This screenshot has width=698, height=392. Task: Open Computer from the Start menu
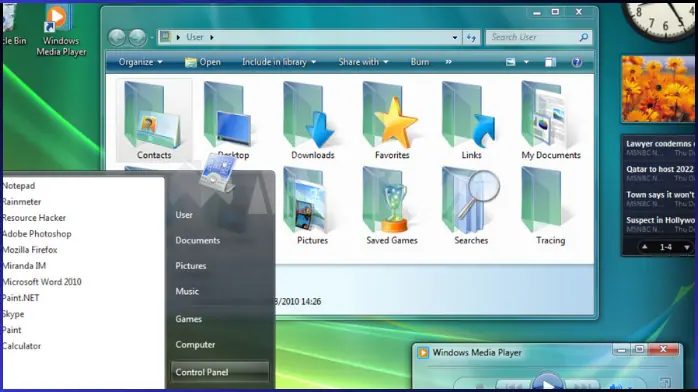click(195, 344)
